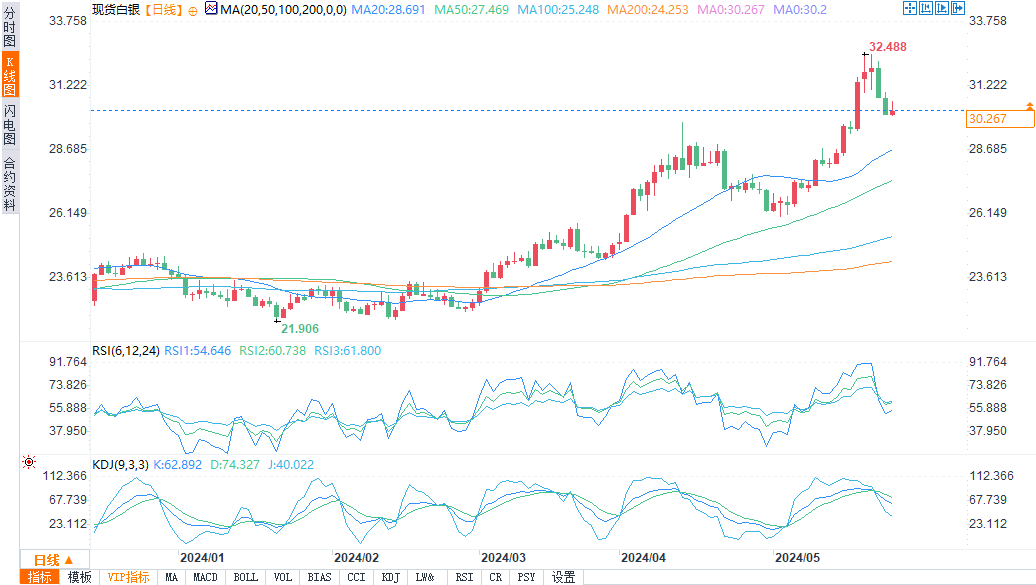Select the MA indicator button
Viewport: 1036px width, 585px height.
172,577
